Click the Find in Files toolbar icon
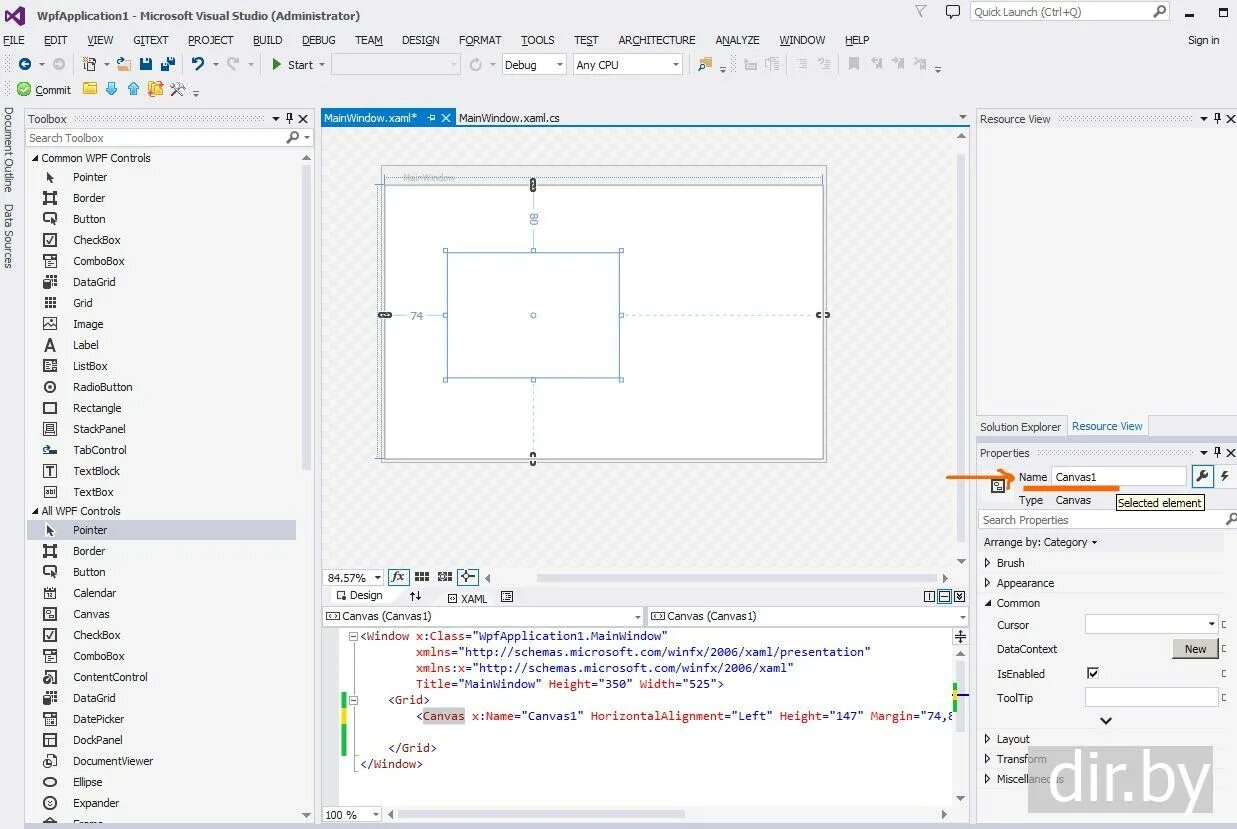This screenshot has width=1237, height=829. click(x=705, y=64)
